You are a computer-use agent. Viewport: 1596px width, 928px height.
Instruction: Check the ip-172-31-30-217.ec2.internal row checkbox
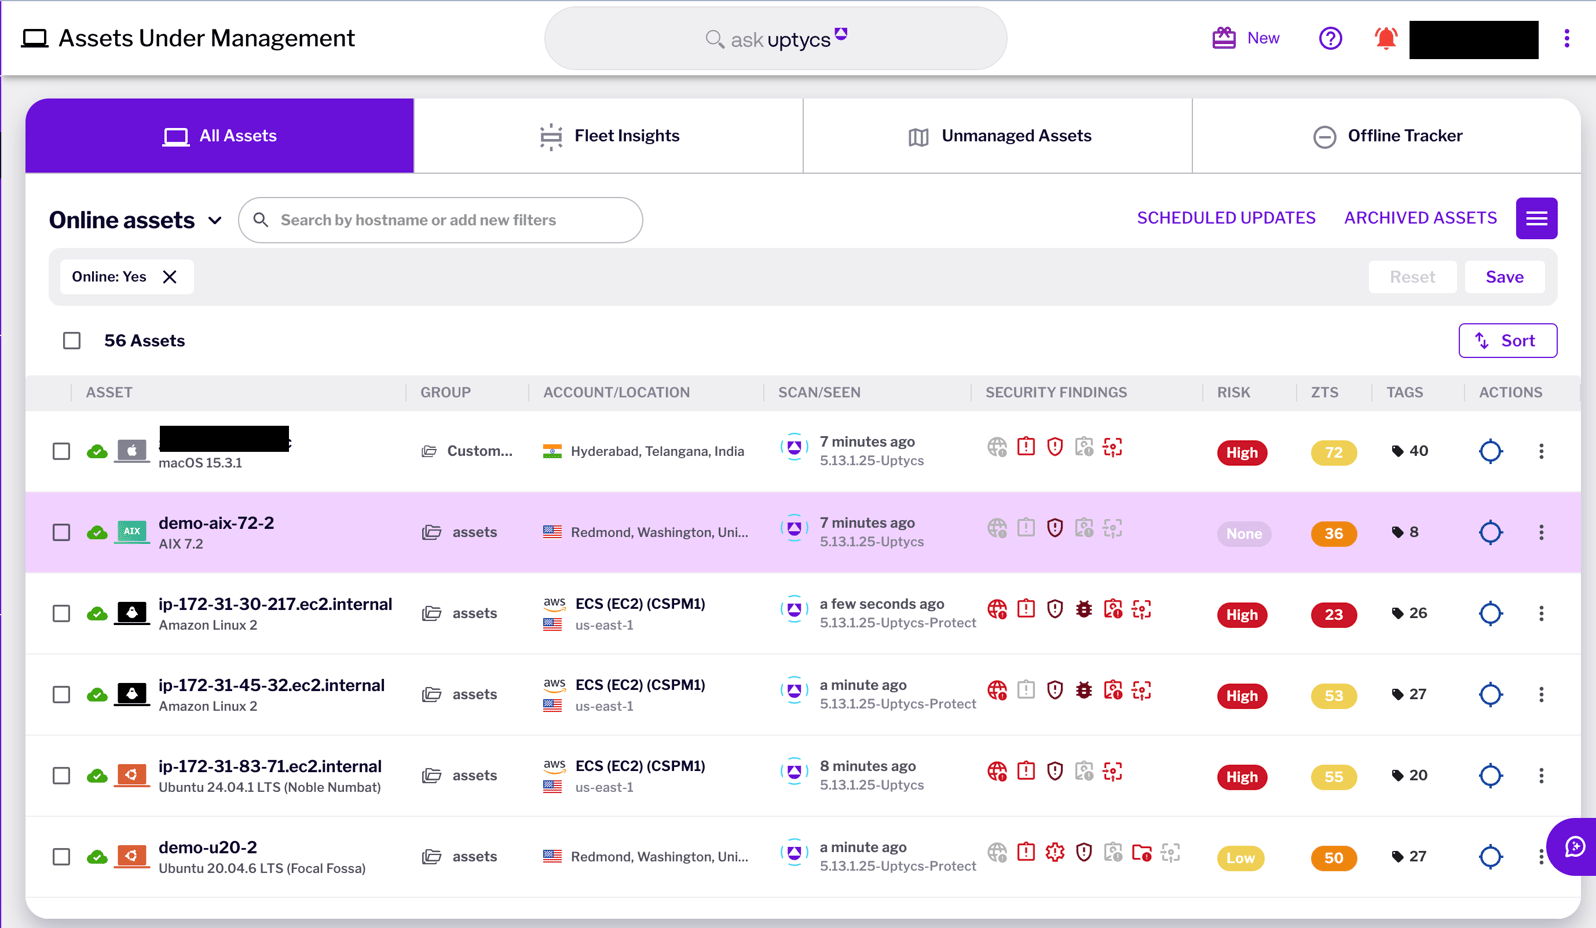point(61,613)
